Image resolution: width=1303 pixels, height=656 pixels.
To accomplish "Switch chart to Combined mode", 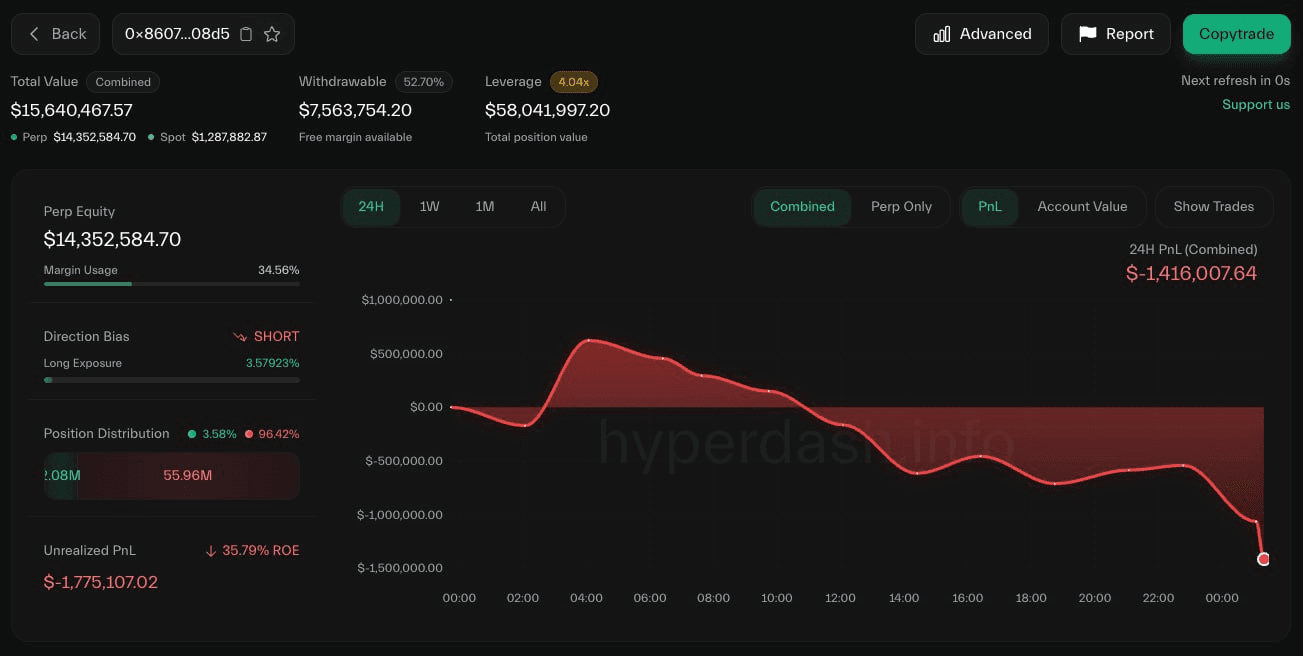I will [802, 207].
